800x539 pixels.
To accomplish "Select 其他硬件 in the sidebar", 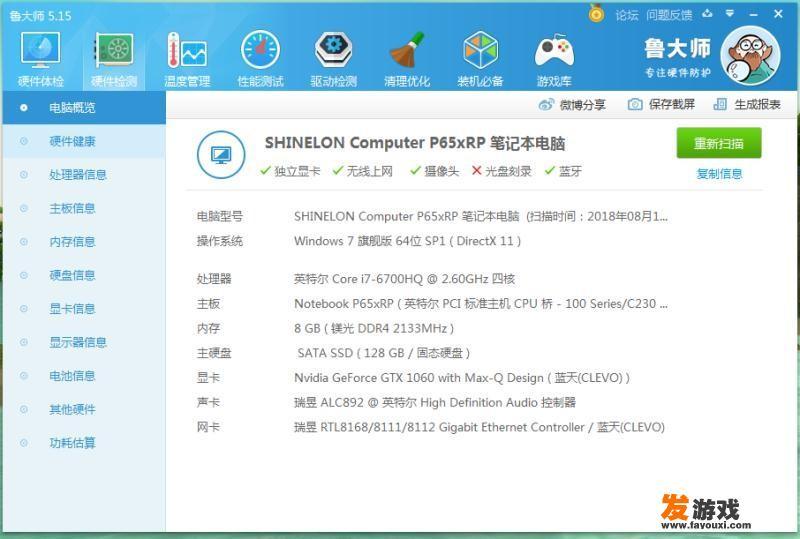I will pos(84,409).
